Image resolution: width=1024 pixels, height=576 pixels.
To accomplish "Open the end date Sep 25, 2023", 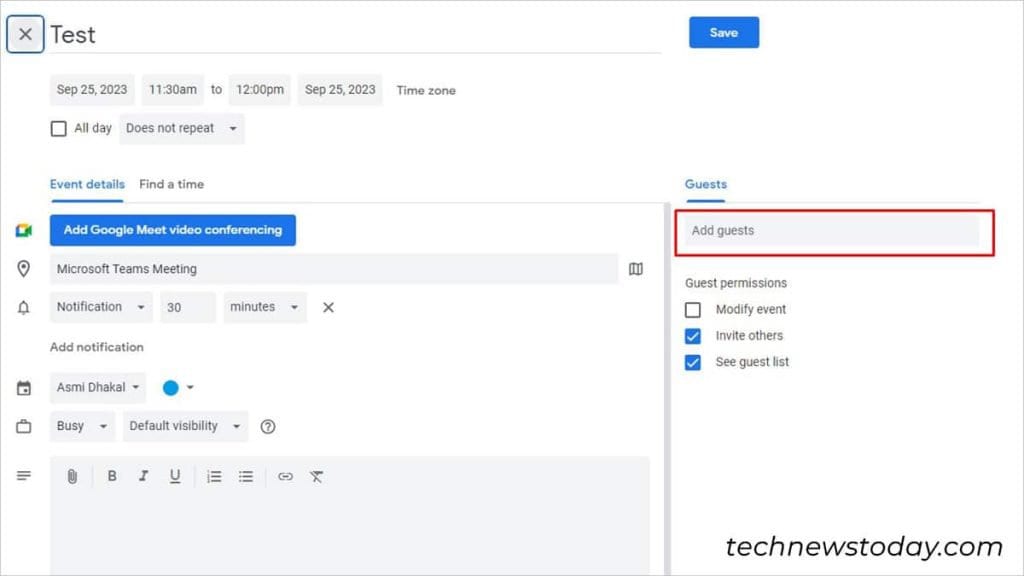I will pyautogui.click(x=340, y=90).
